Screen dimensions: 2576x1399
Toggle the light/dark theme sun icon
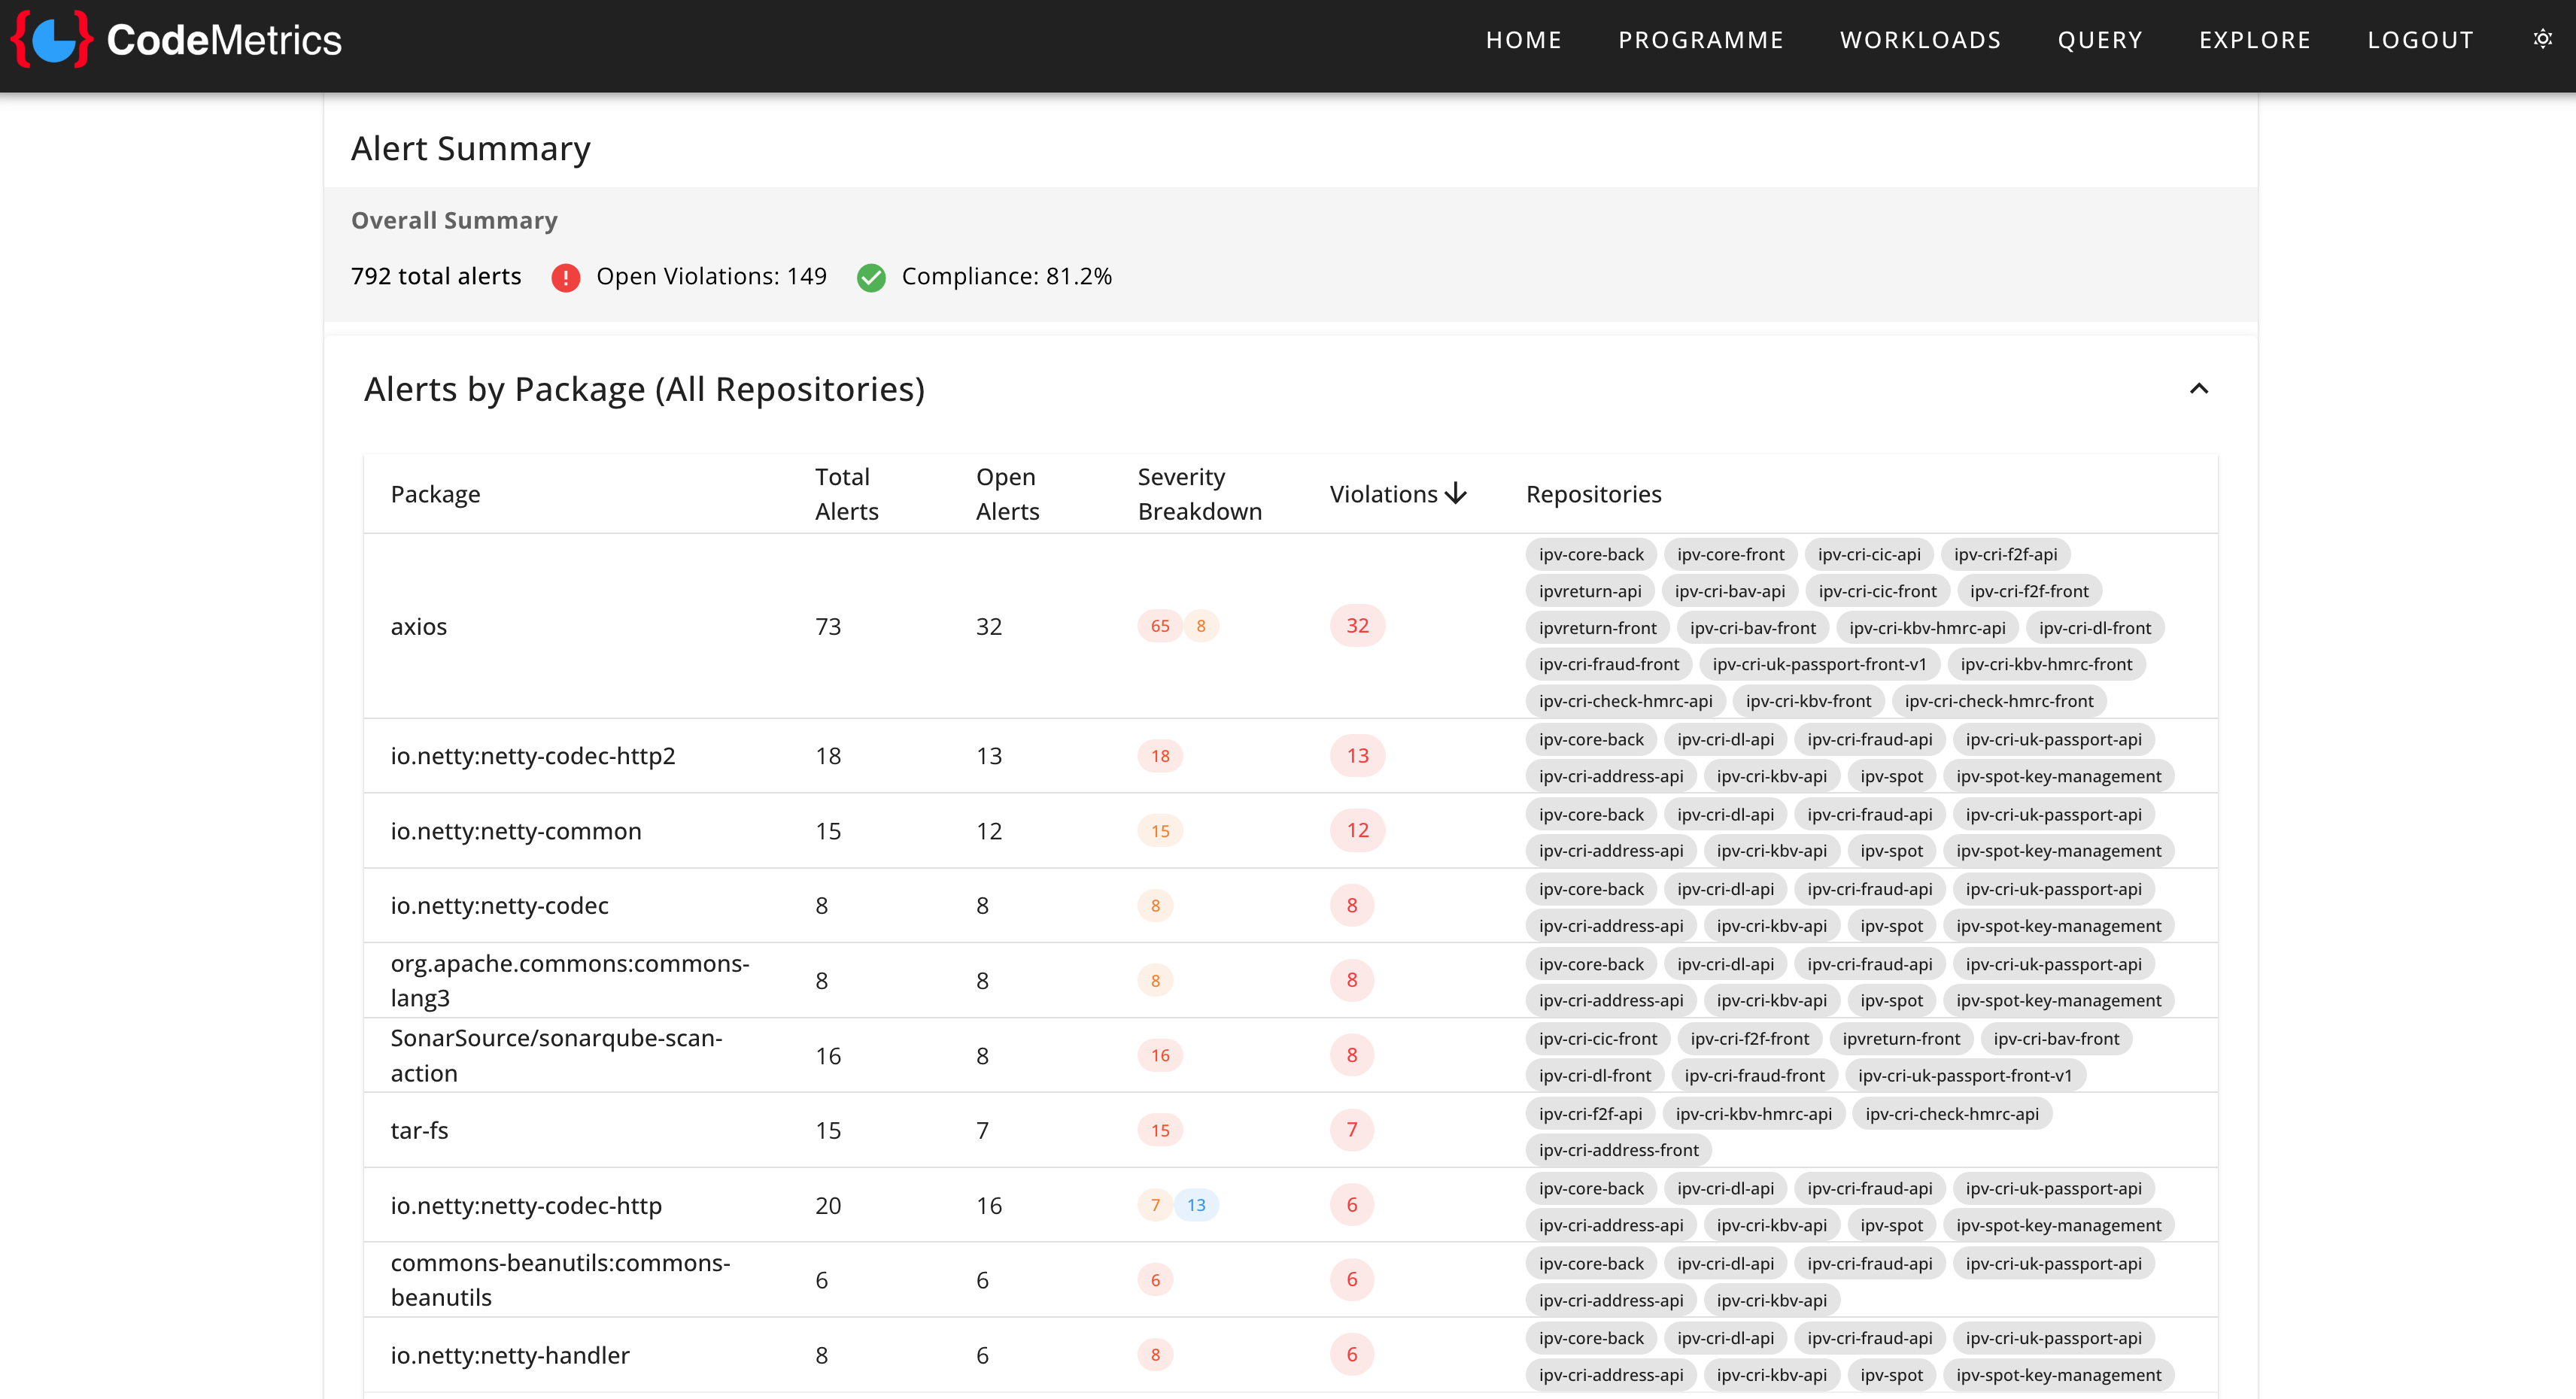[x=2542, y=39]
